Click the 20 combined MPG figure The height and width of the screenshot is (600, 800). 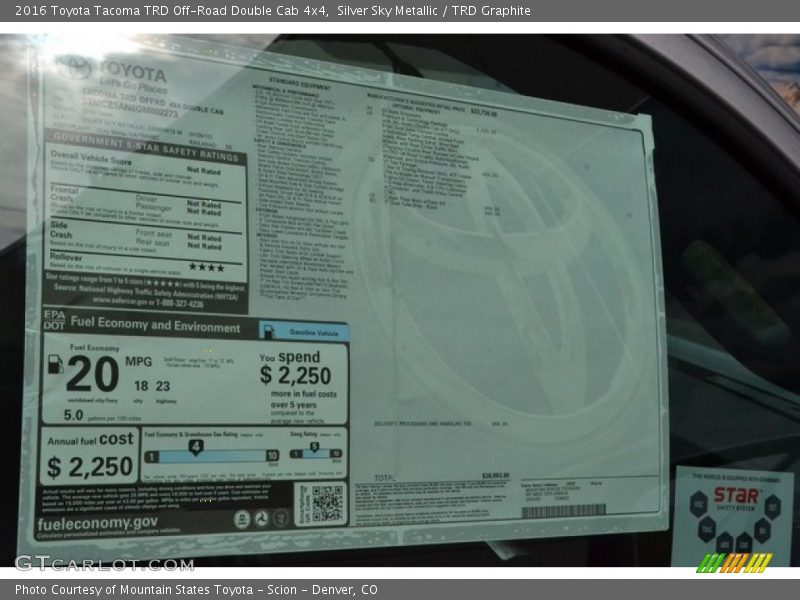92,373
